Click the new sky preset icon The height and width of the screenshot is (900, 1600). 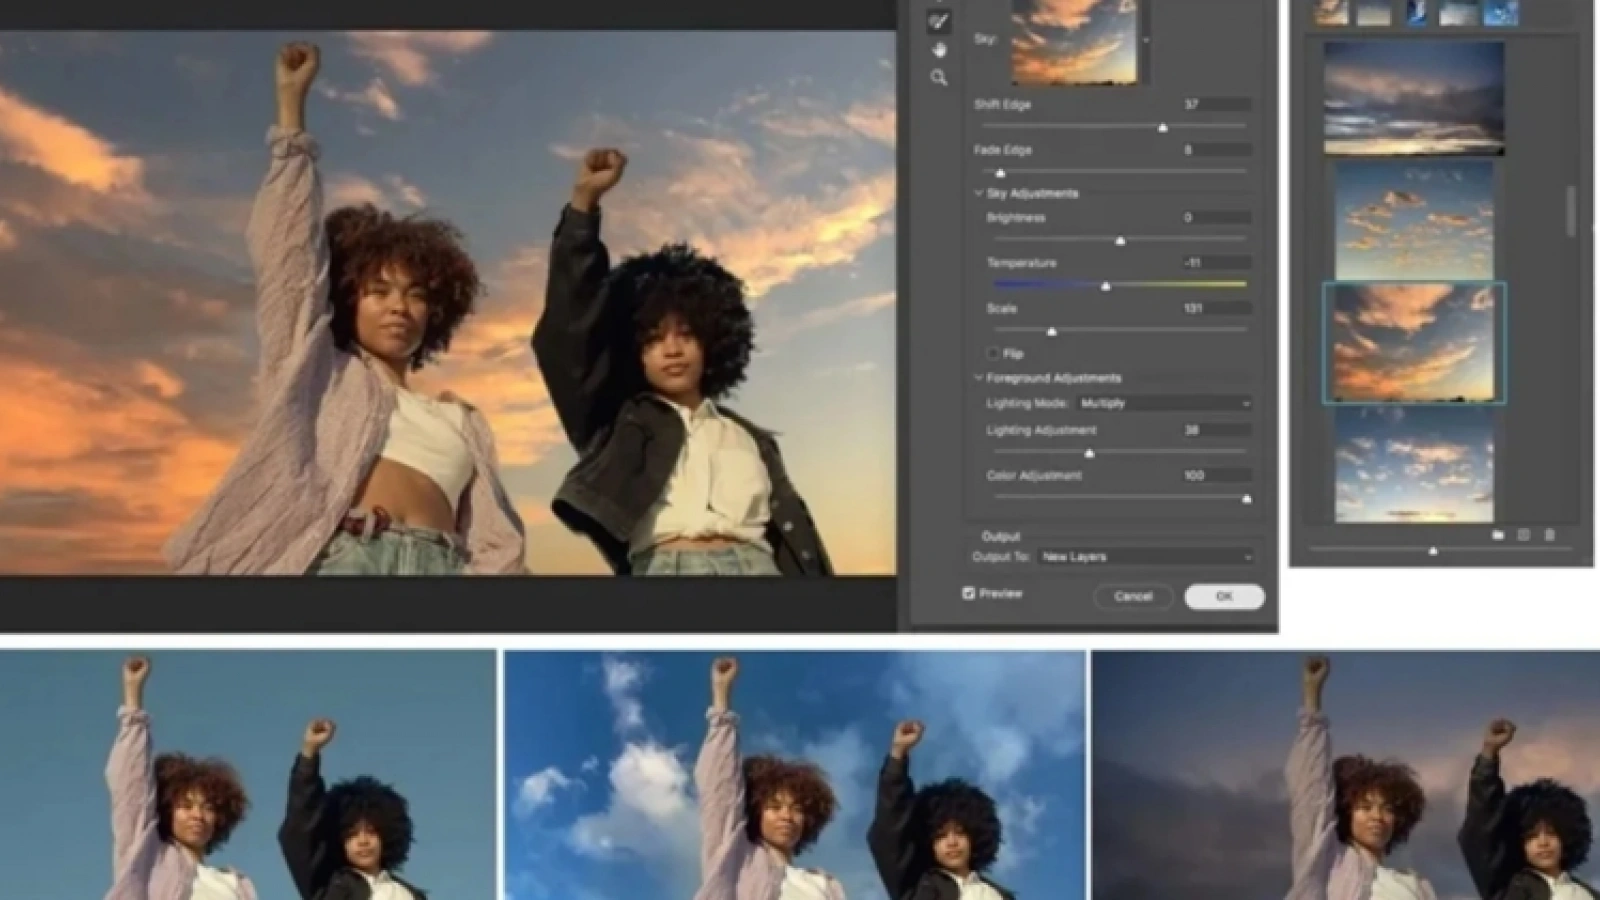click(1523, 536)
